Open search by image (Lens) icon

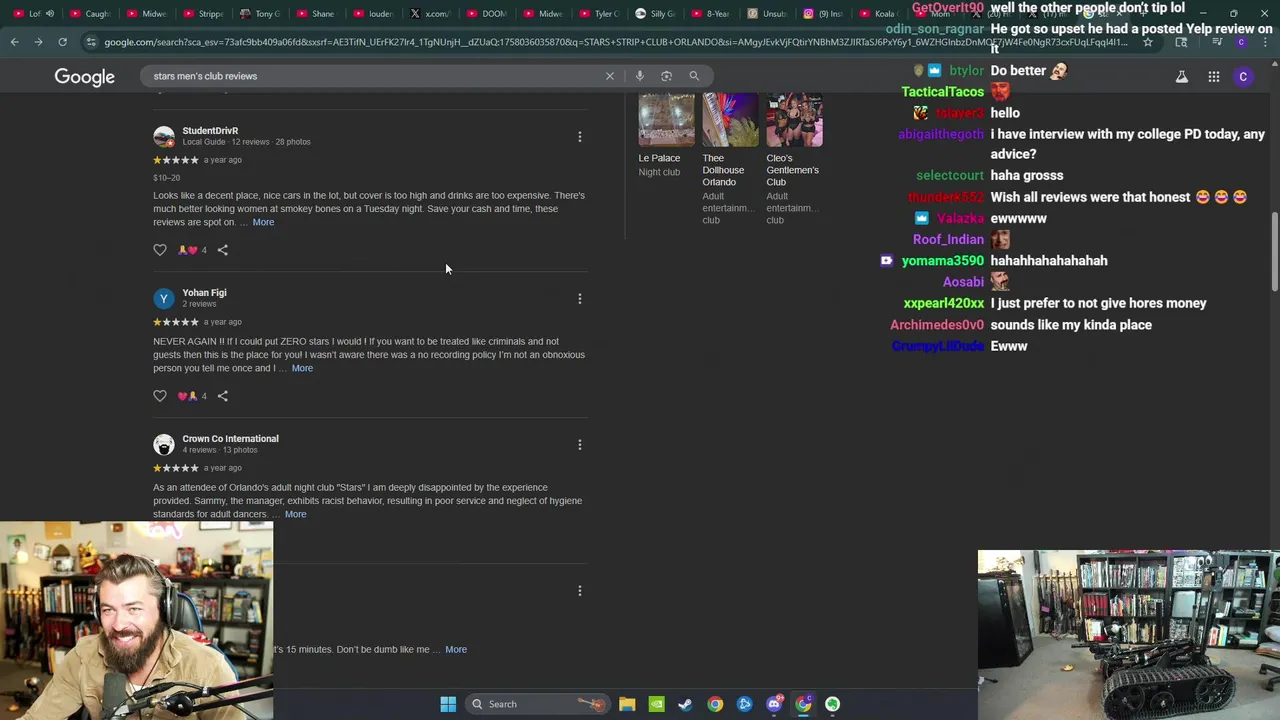point(666,76)
